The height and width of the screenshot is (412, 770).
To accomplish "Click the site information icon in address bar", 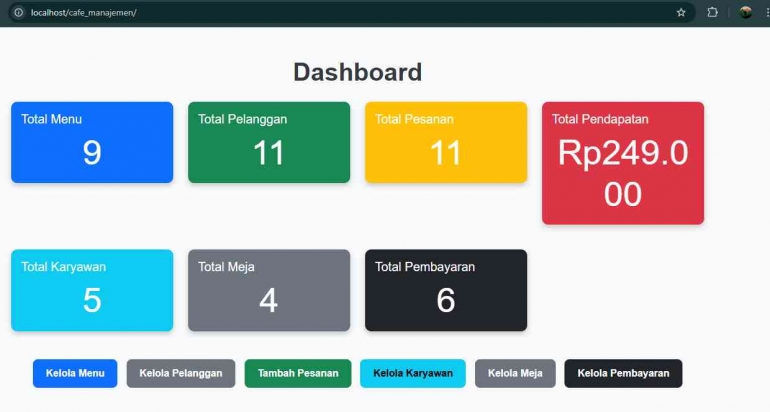I will [x=18, y=13].
